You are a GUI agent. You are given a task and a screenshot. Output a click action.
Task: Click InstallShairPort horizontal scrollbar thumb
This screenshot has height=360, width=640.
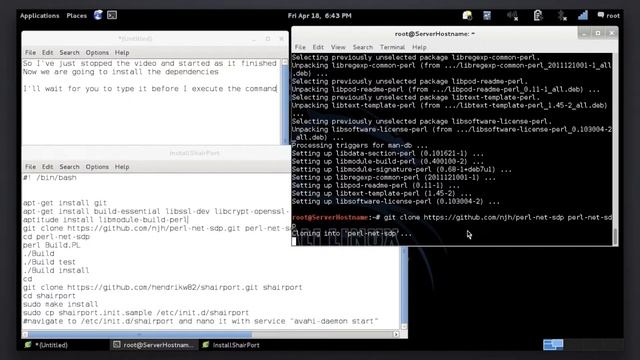click(x=140, y=334)
